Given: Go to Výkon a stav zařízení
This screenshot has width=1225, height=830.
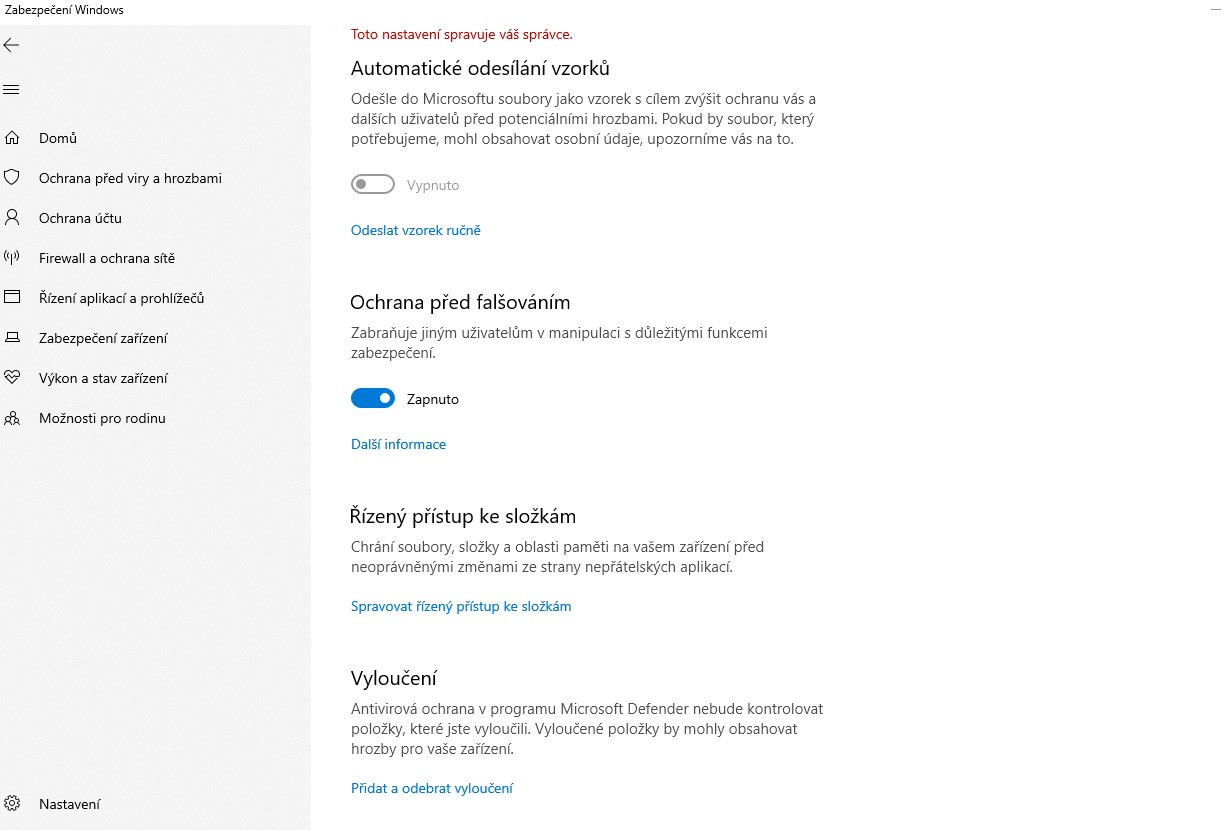Looking at the screenshot, I should click(103, 378).
